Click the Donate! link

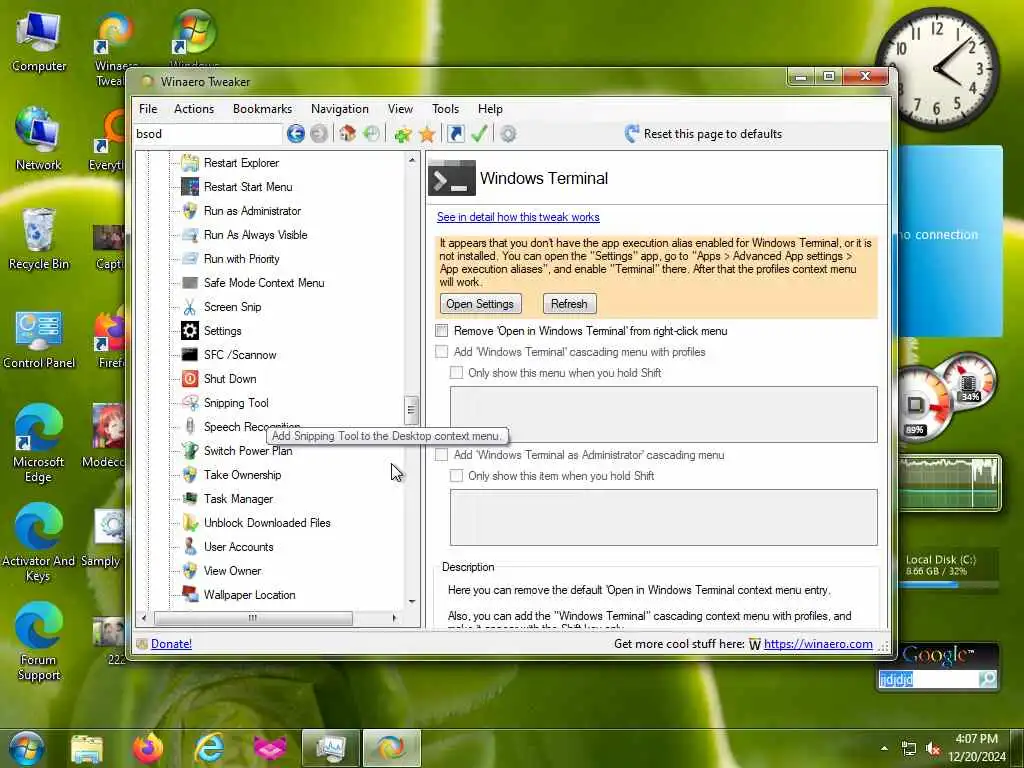tap(171, 644)
